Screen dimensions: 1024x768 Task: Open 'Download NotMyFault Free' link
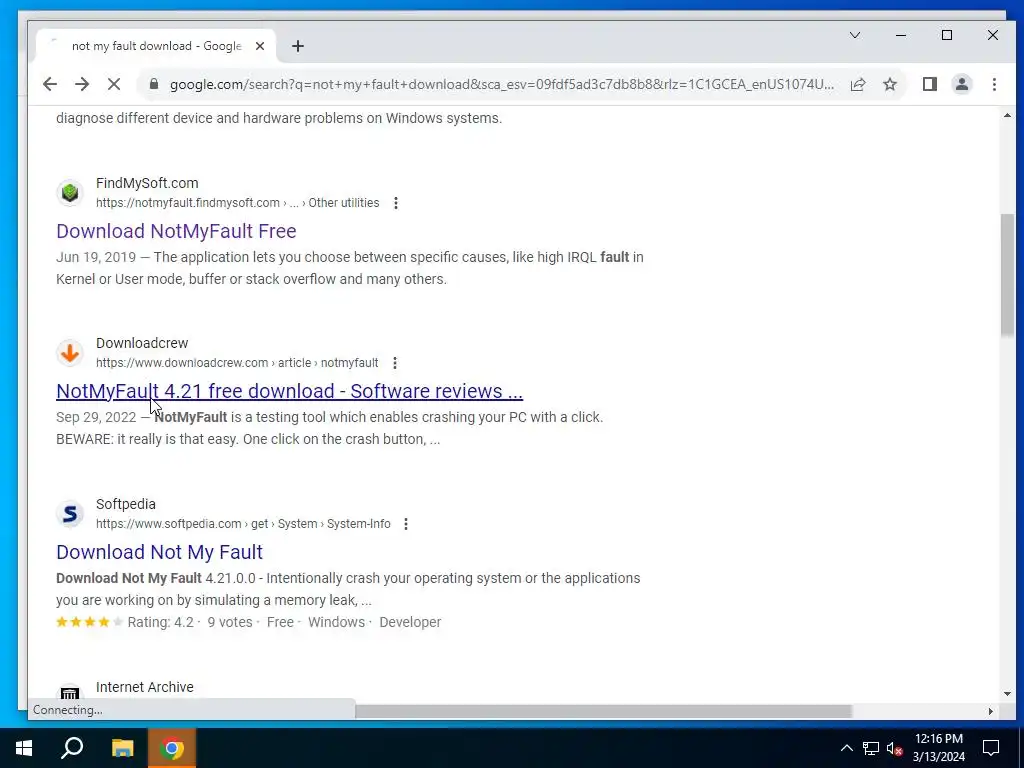click(176, 231)
